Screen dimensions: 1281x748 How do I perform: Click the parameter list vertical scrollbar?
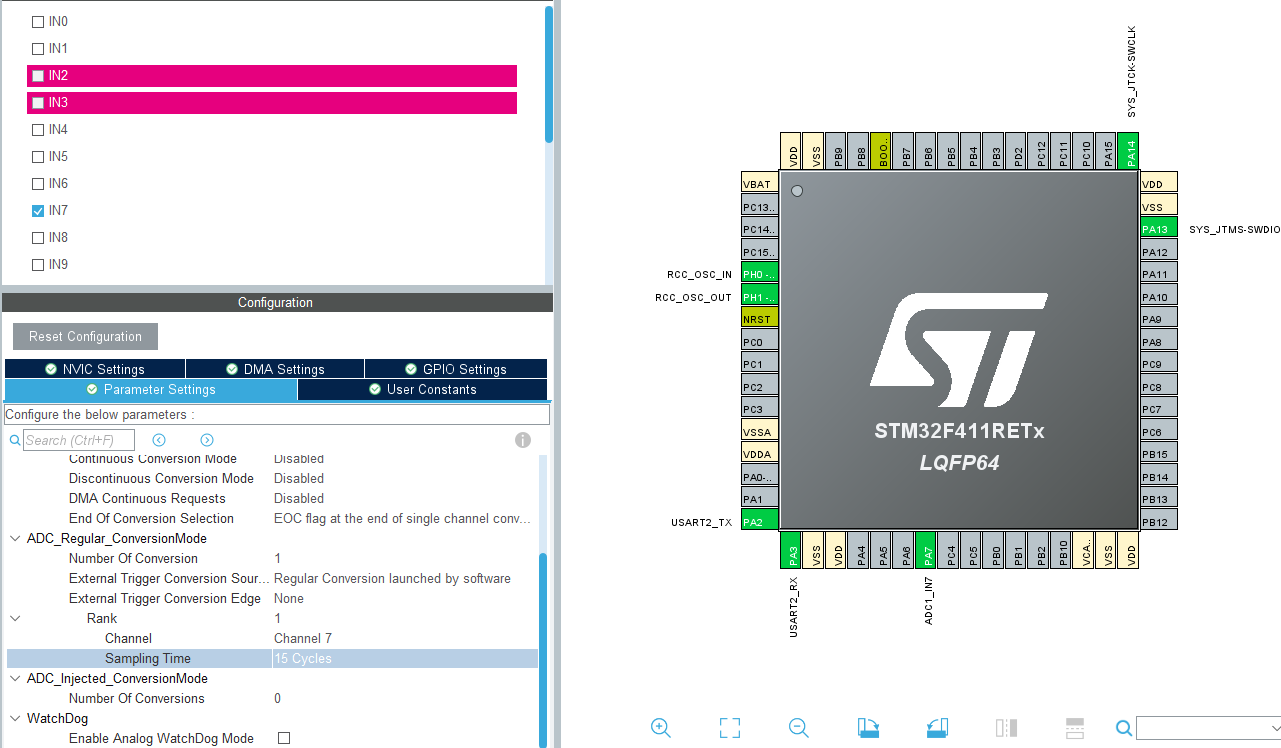(x=544, y=648)
